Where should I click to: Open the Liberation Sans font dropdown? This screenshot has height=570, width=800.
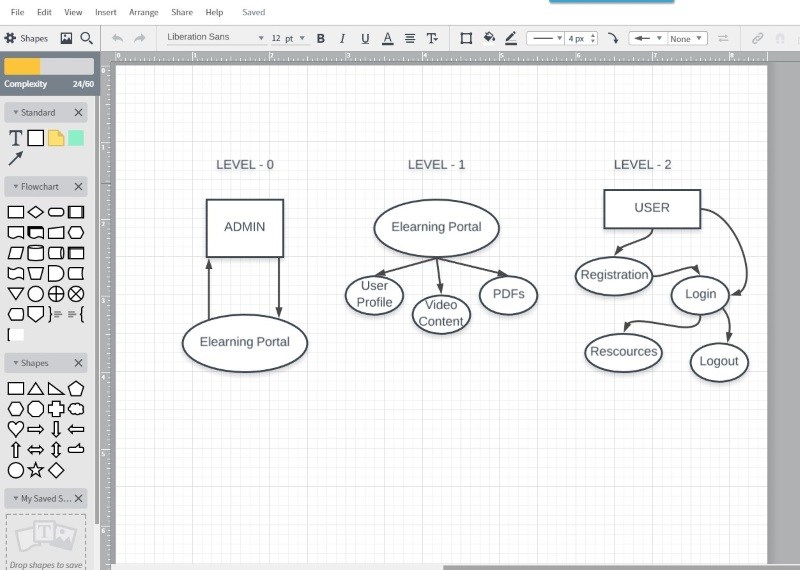215,38
